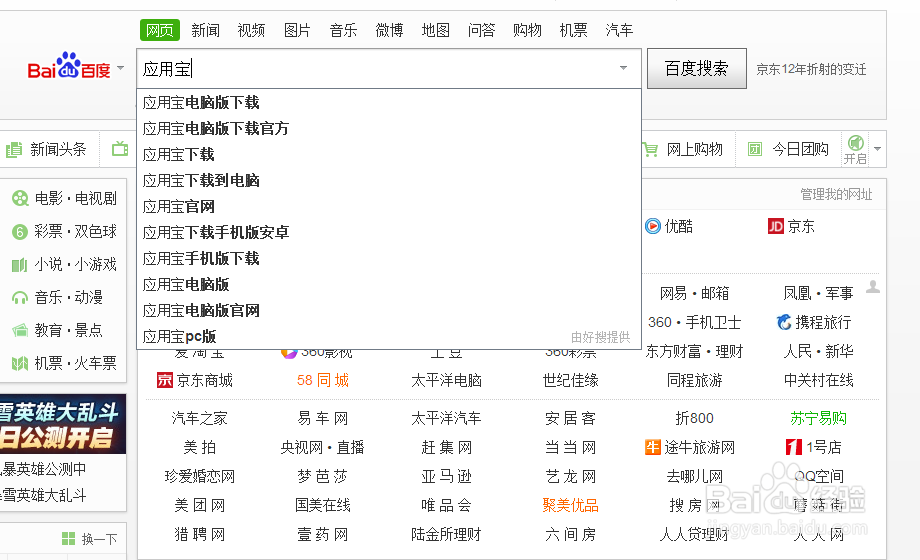The image size is (920, 560).
Task: Open the 360·手机卫士 link
Action: click(x=694, y=322)
